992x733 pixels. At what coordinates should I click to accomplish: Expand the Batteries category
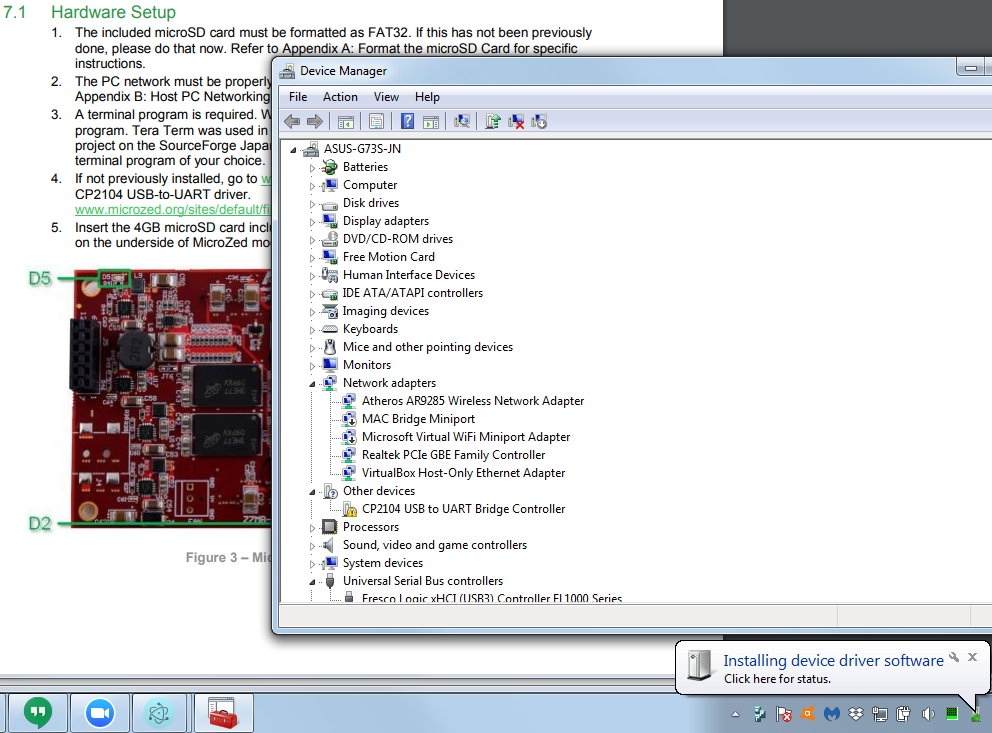tap(312, 168)
